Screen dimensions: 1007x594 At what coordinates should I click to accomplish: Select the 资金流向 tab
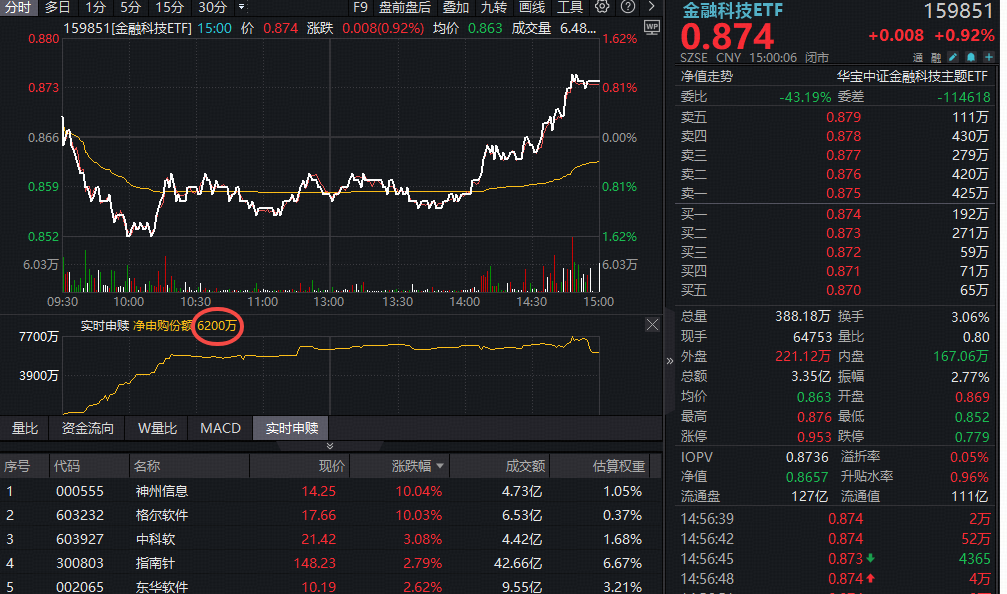(88, 428)
